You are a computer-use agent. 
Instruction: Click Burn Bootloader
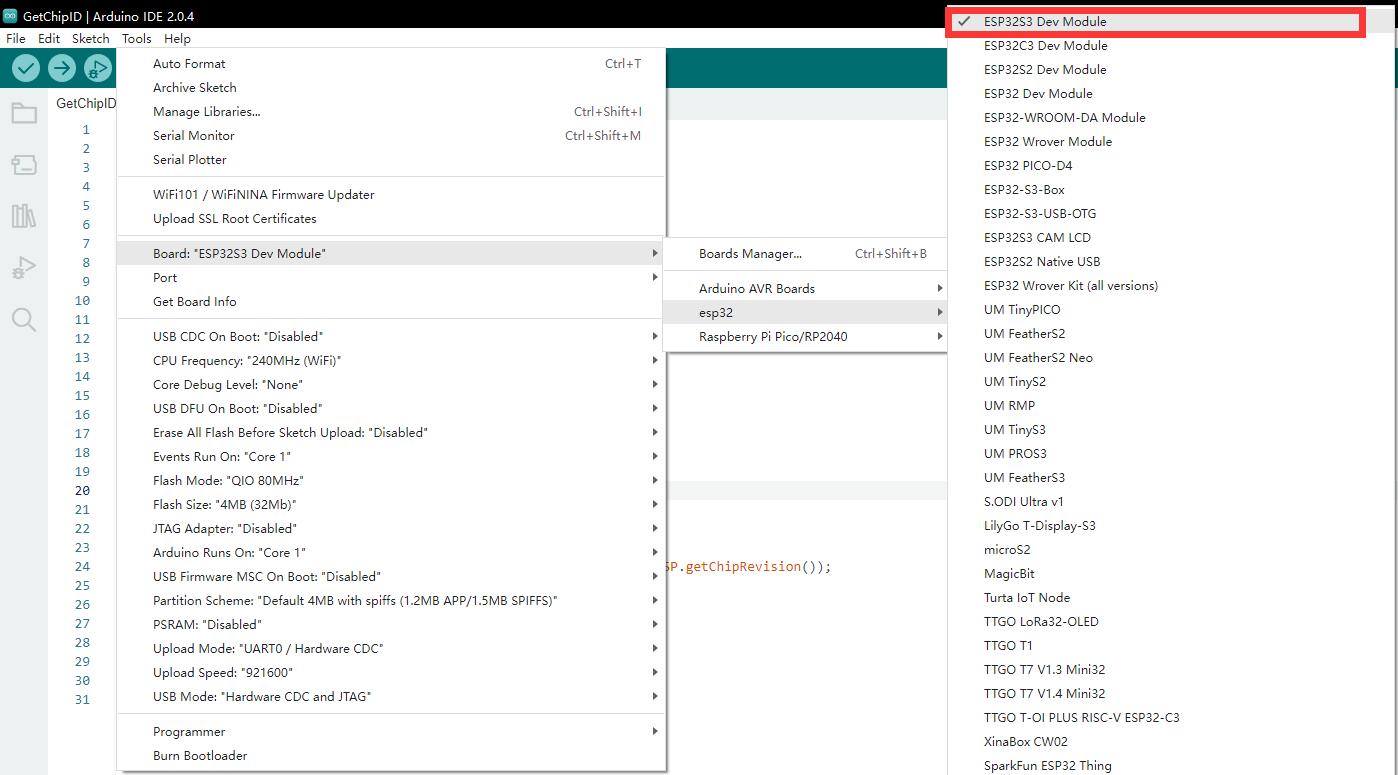pyautogui.click(x=200, y=755)
